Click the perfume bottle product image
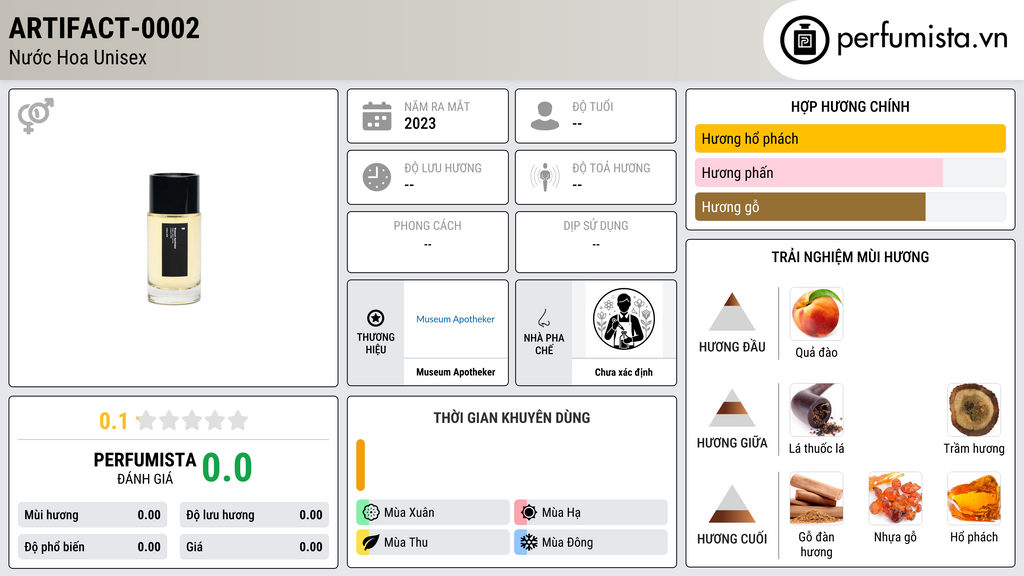This screenshot has height=576, width=1024. [174, 238]
